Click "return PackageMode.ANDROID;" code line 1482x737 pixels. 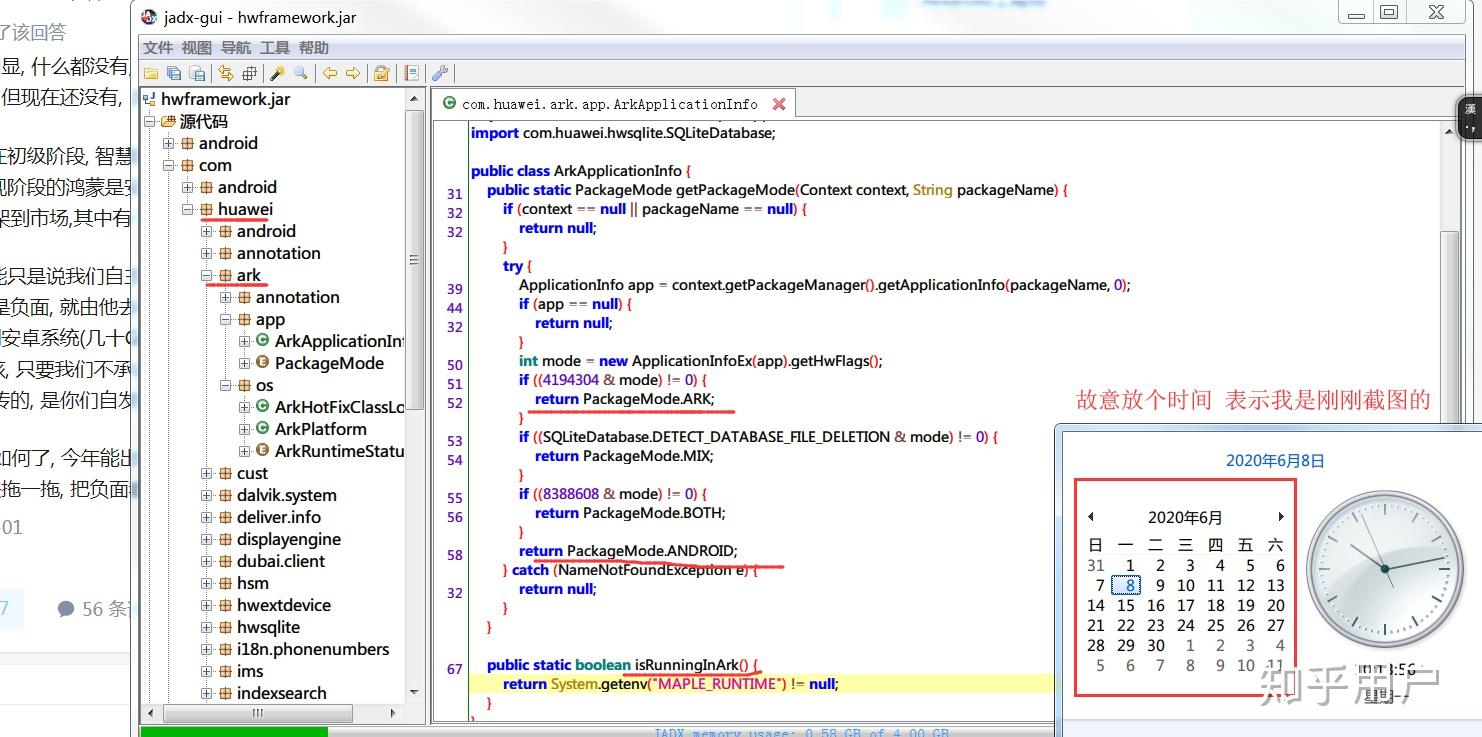coord(628,551)
